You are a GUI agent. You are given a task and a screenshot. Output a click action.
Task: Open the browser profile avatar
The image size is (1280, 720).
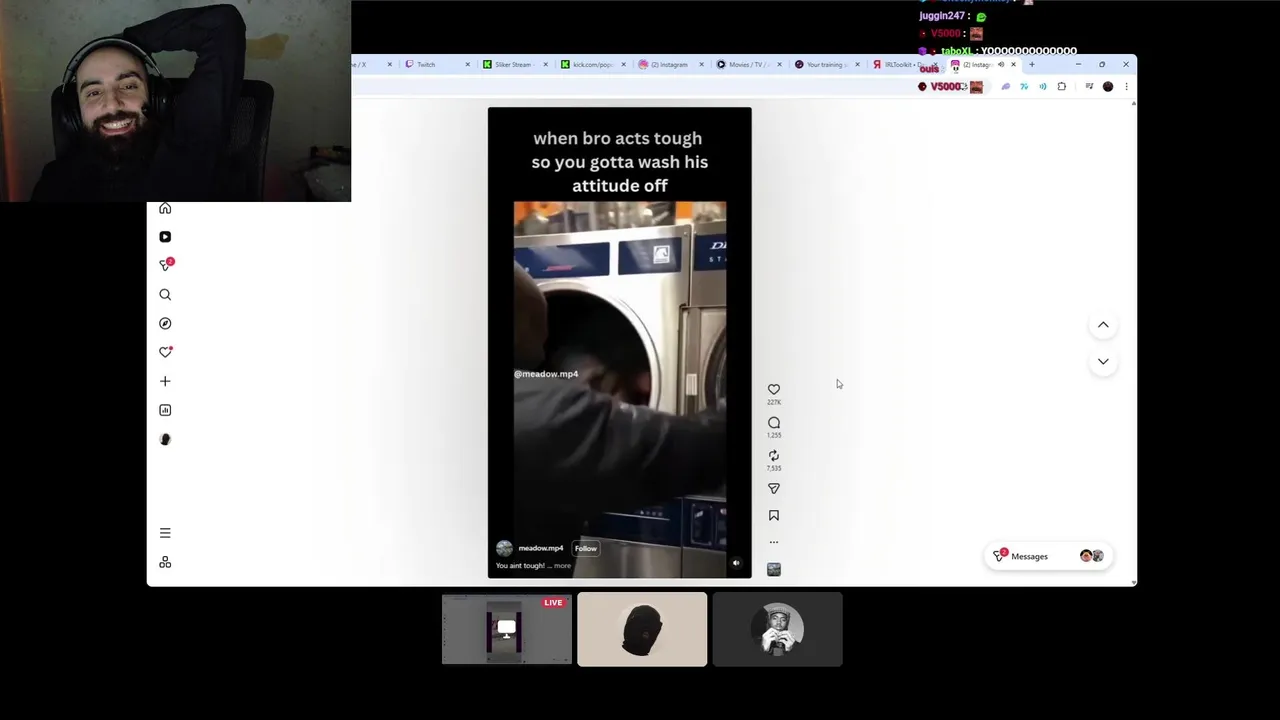[x=1108, y=87]
